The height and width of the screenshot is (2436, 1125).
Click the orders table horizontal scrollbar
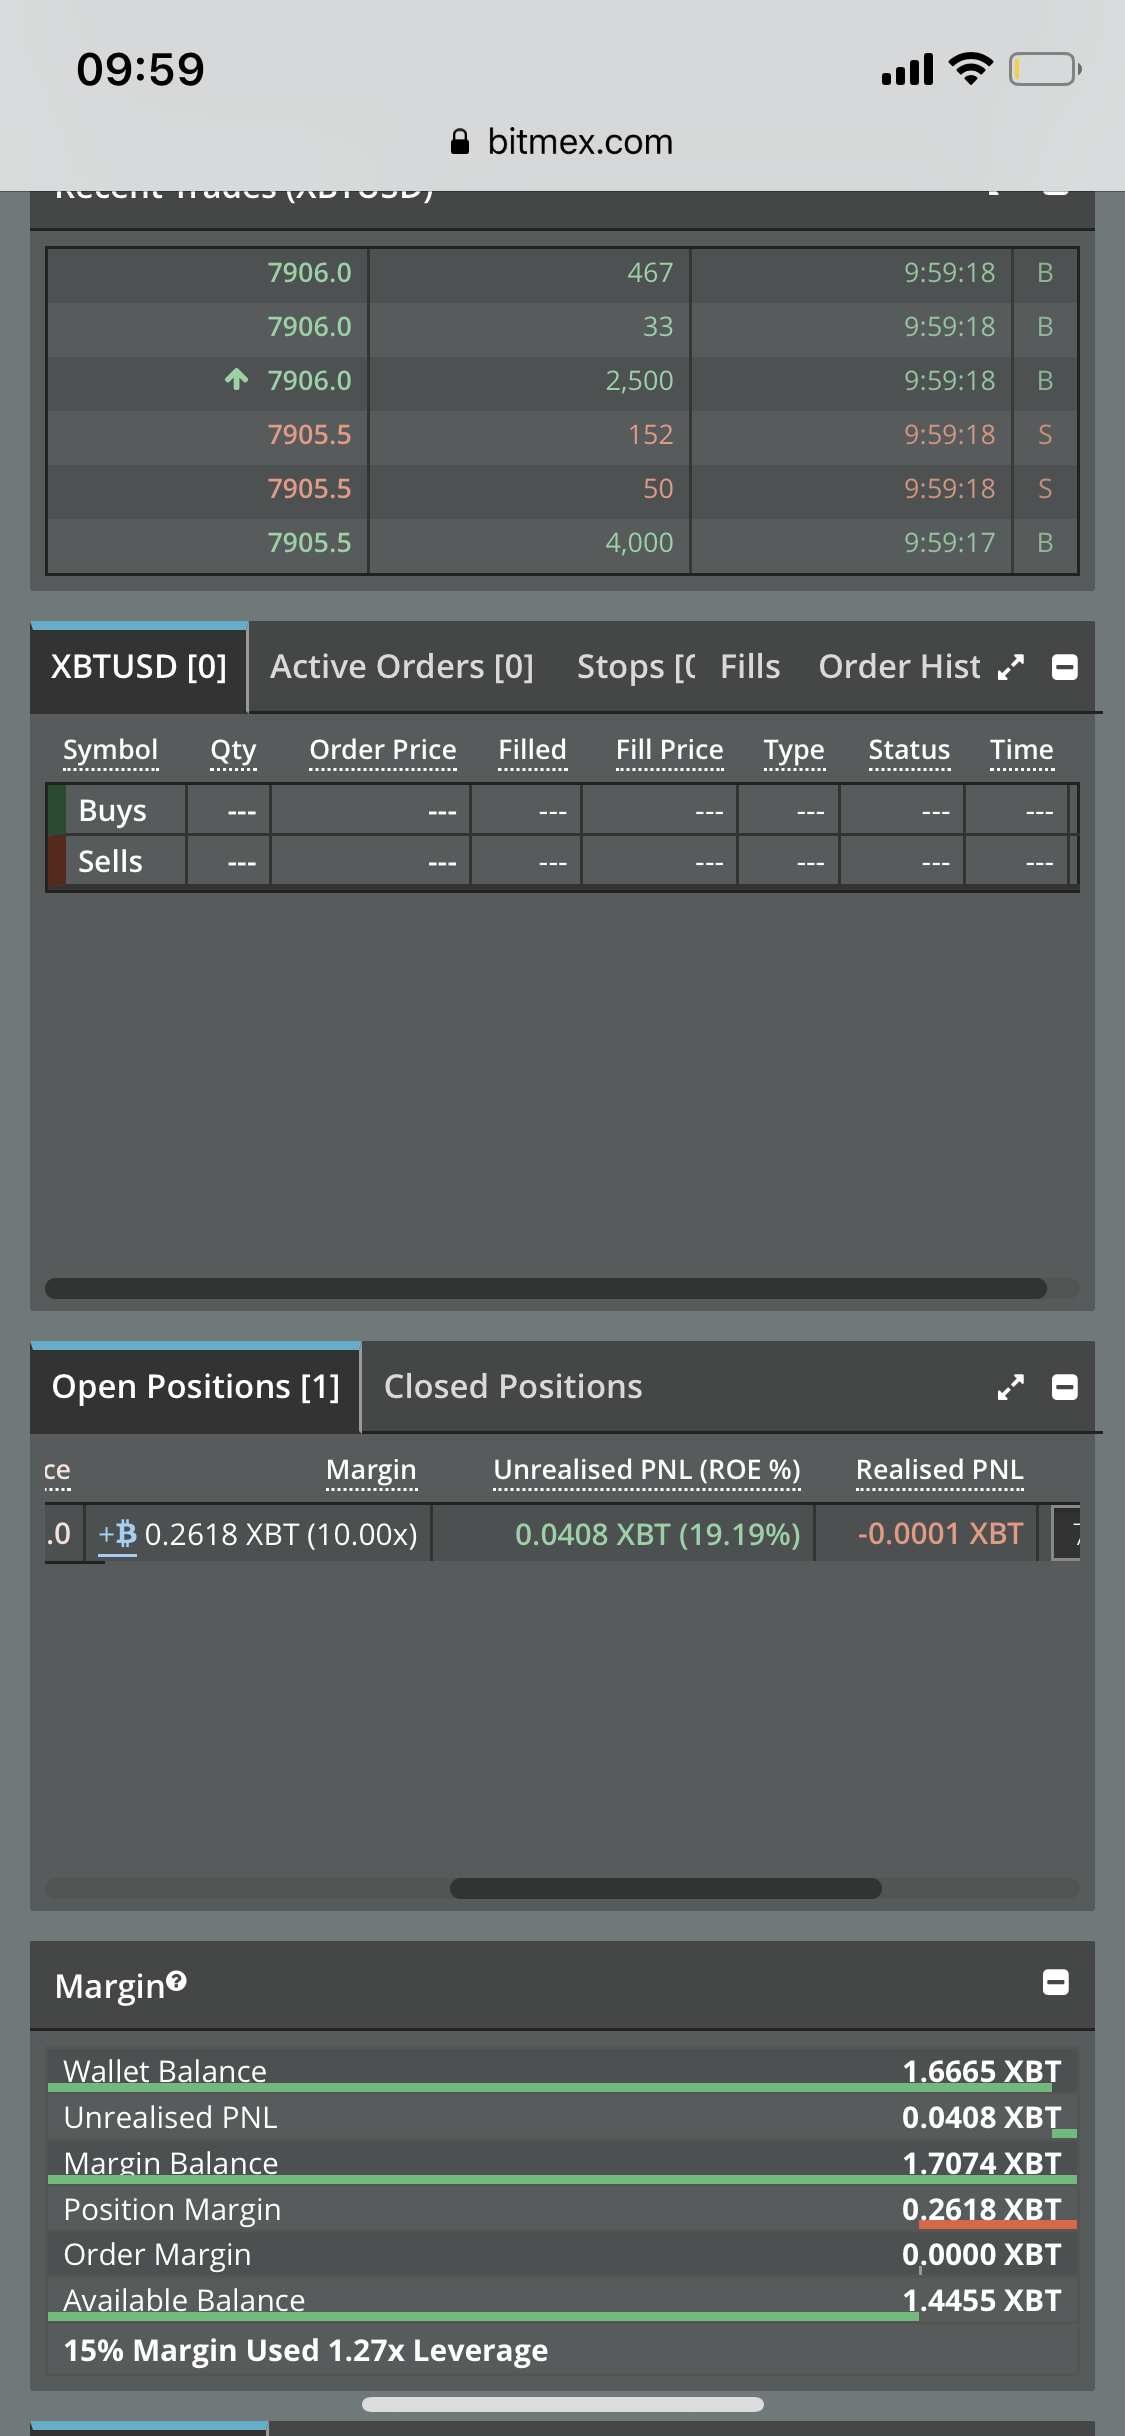[546, 1288]
